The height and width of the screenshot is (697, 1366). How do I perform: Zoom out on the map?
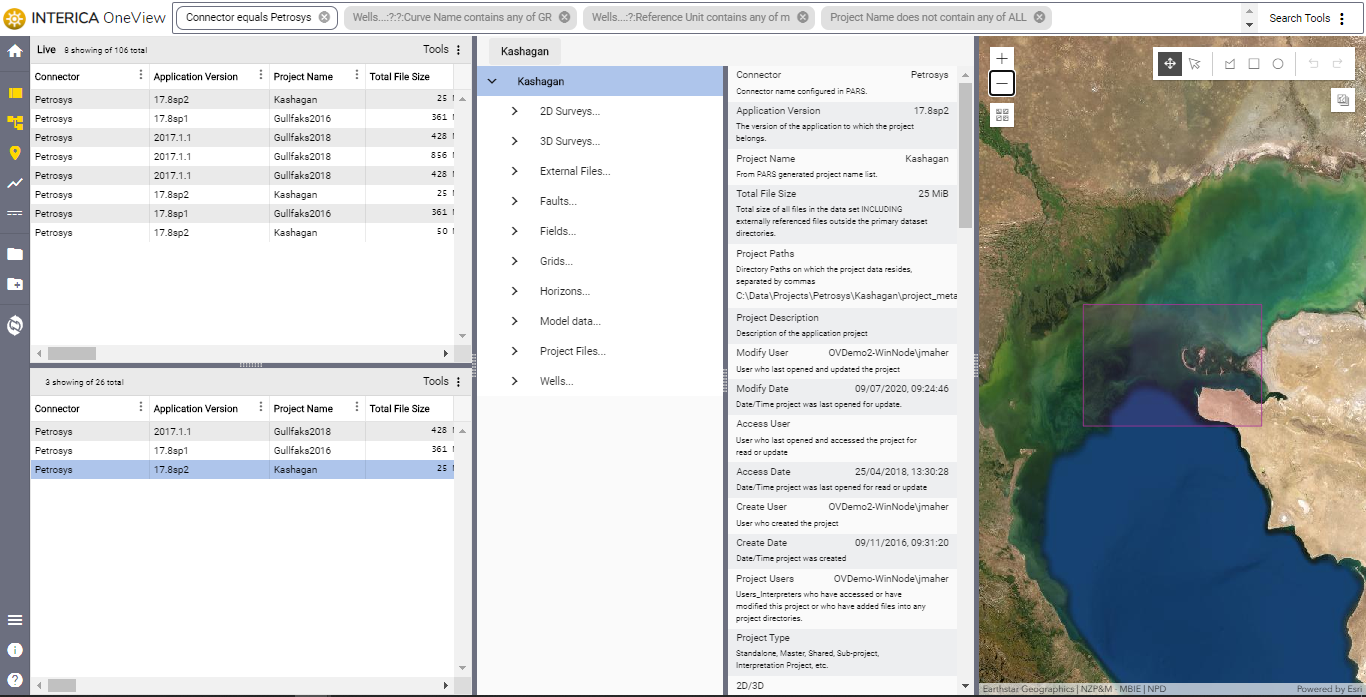[x=1002, y=84]
